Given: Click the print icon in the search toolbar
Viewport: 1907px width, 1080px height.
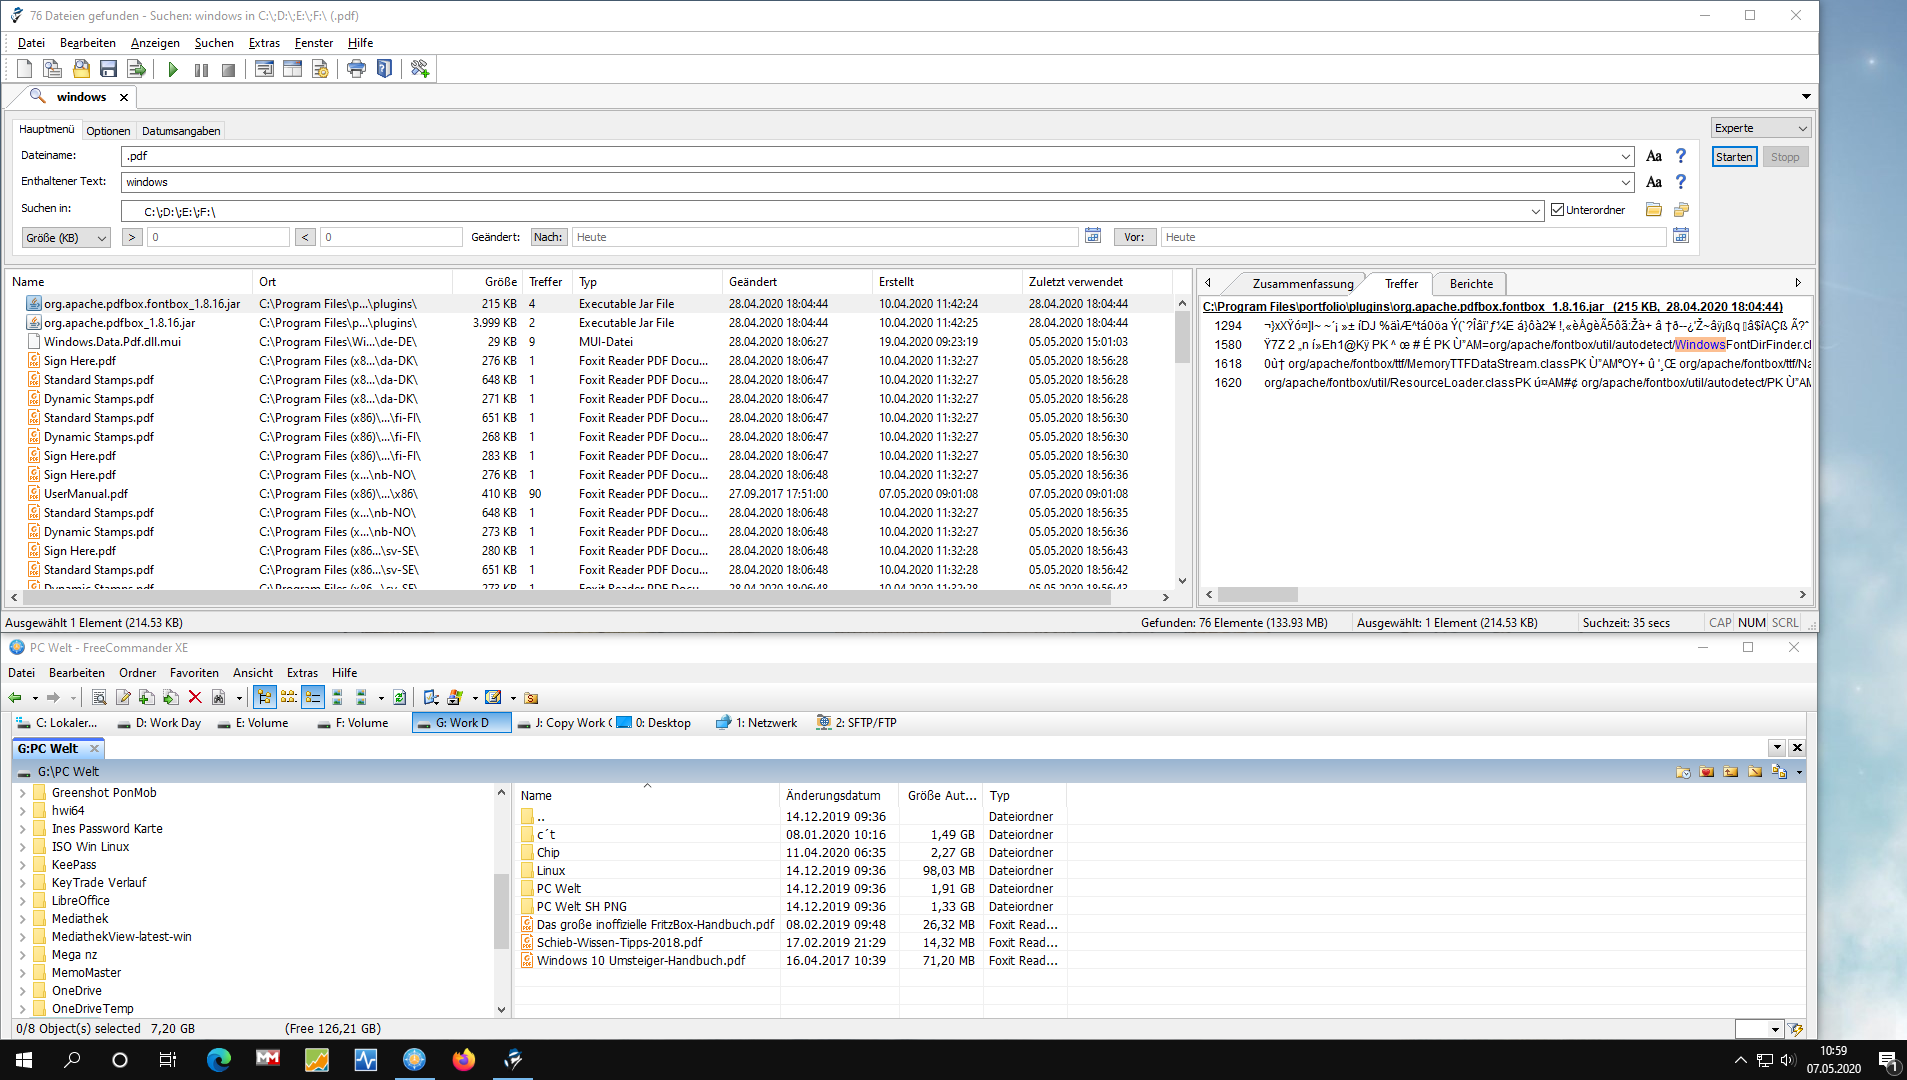Looking at the screenshot, I should click(x=357, y=69).
